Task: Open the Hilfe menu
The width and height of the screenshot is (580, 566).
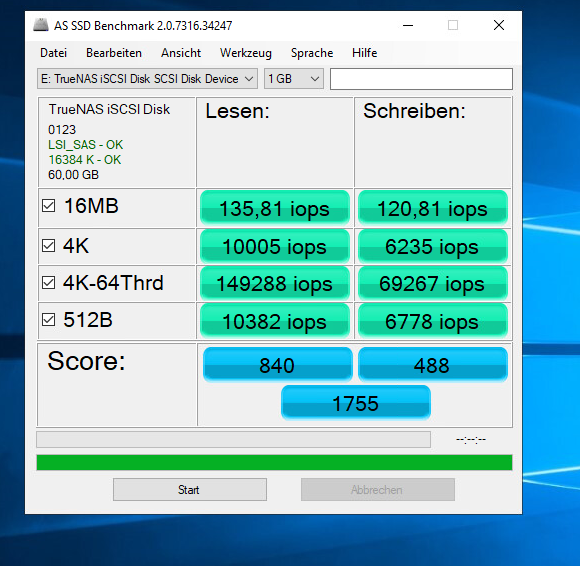Action: [364, 53]
